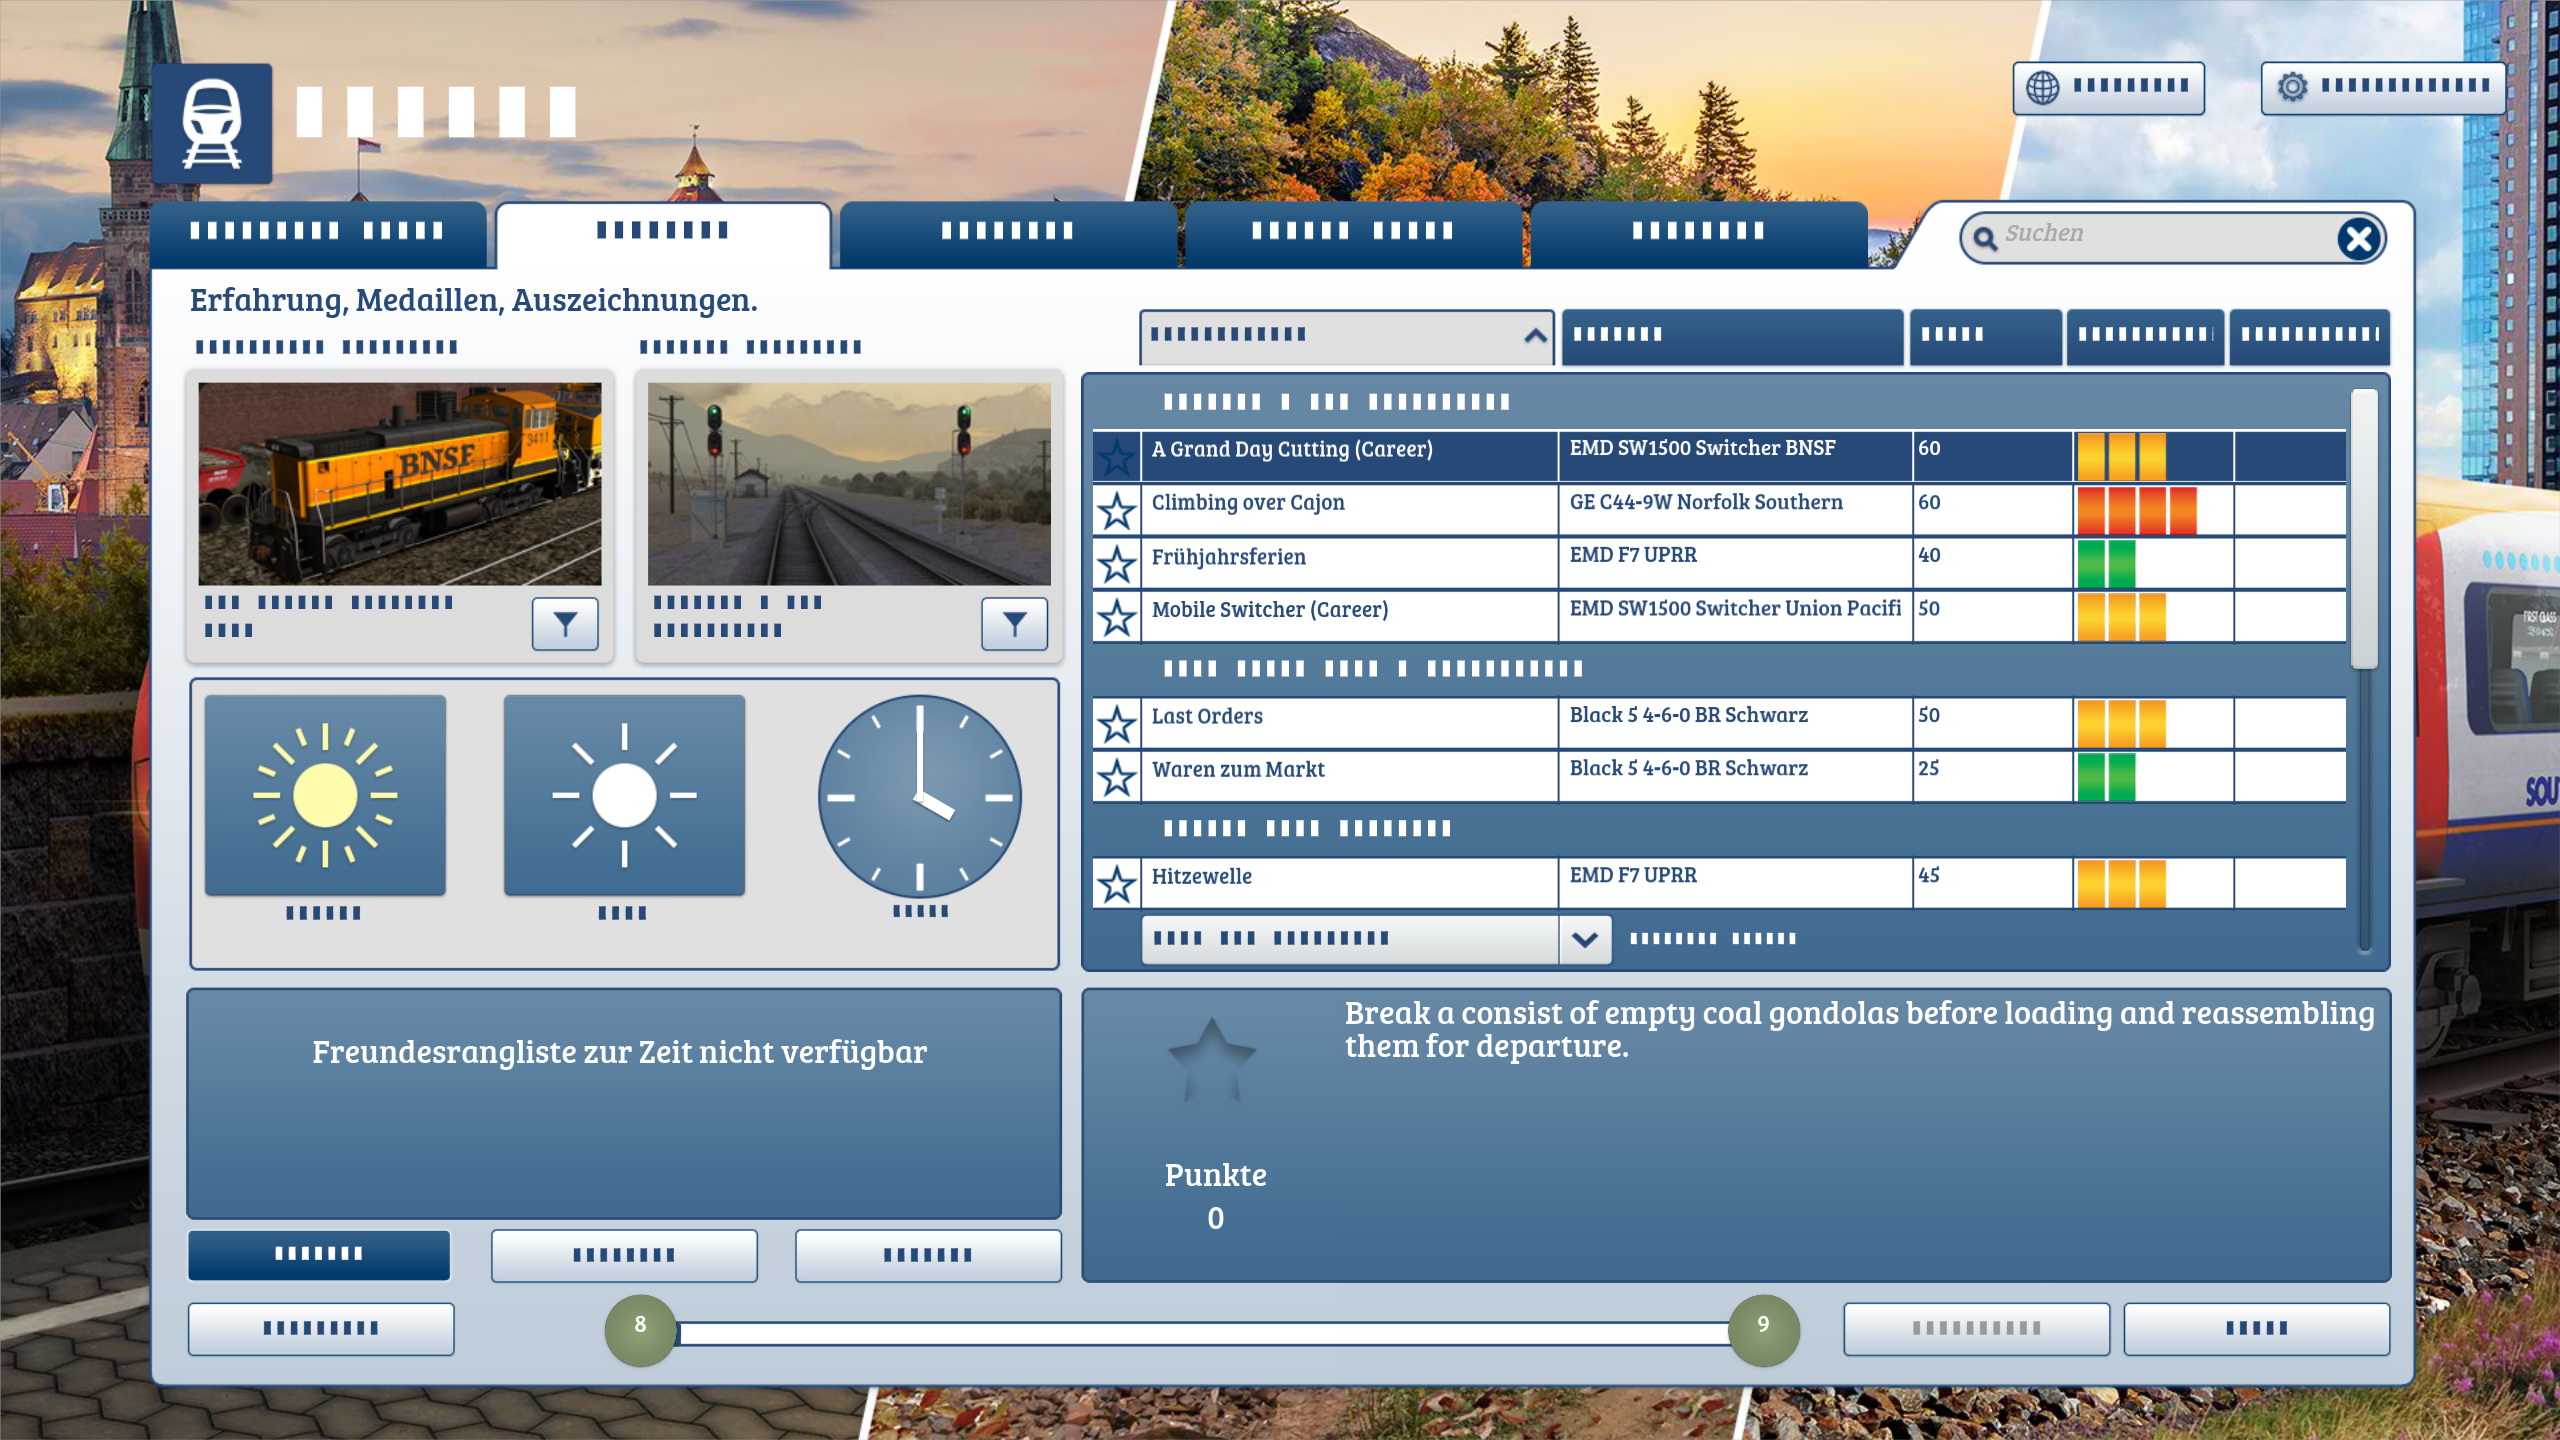2560x1440 pixels.
Task: Toggle favorite star for Hitzewelle
Action: [1116, 884]
